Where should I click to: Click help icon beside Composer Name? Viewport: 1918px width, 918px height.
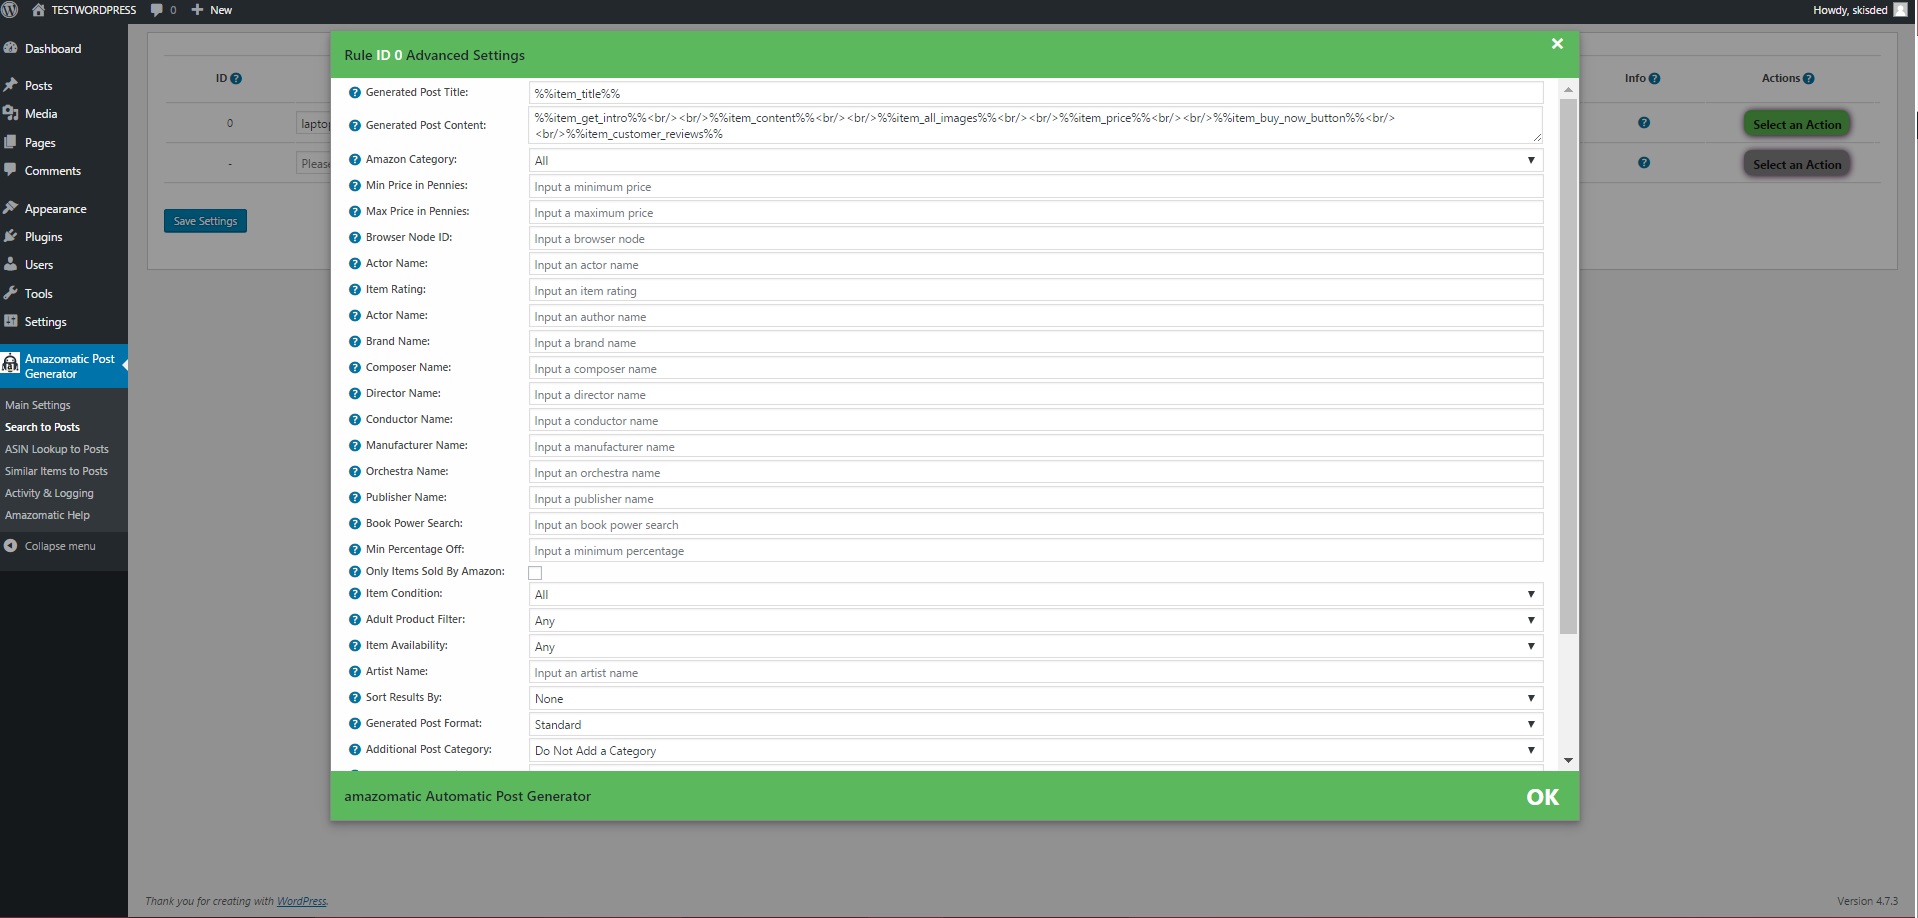(354, 368)
